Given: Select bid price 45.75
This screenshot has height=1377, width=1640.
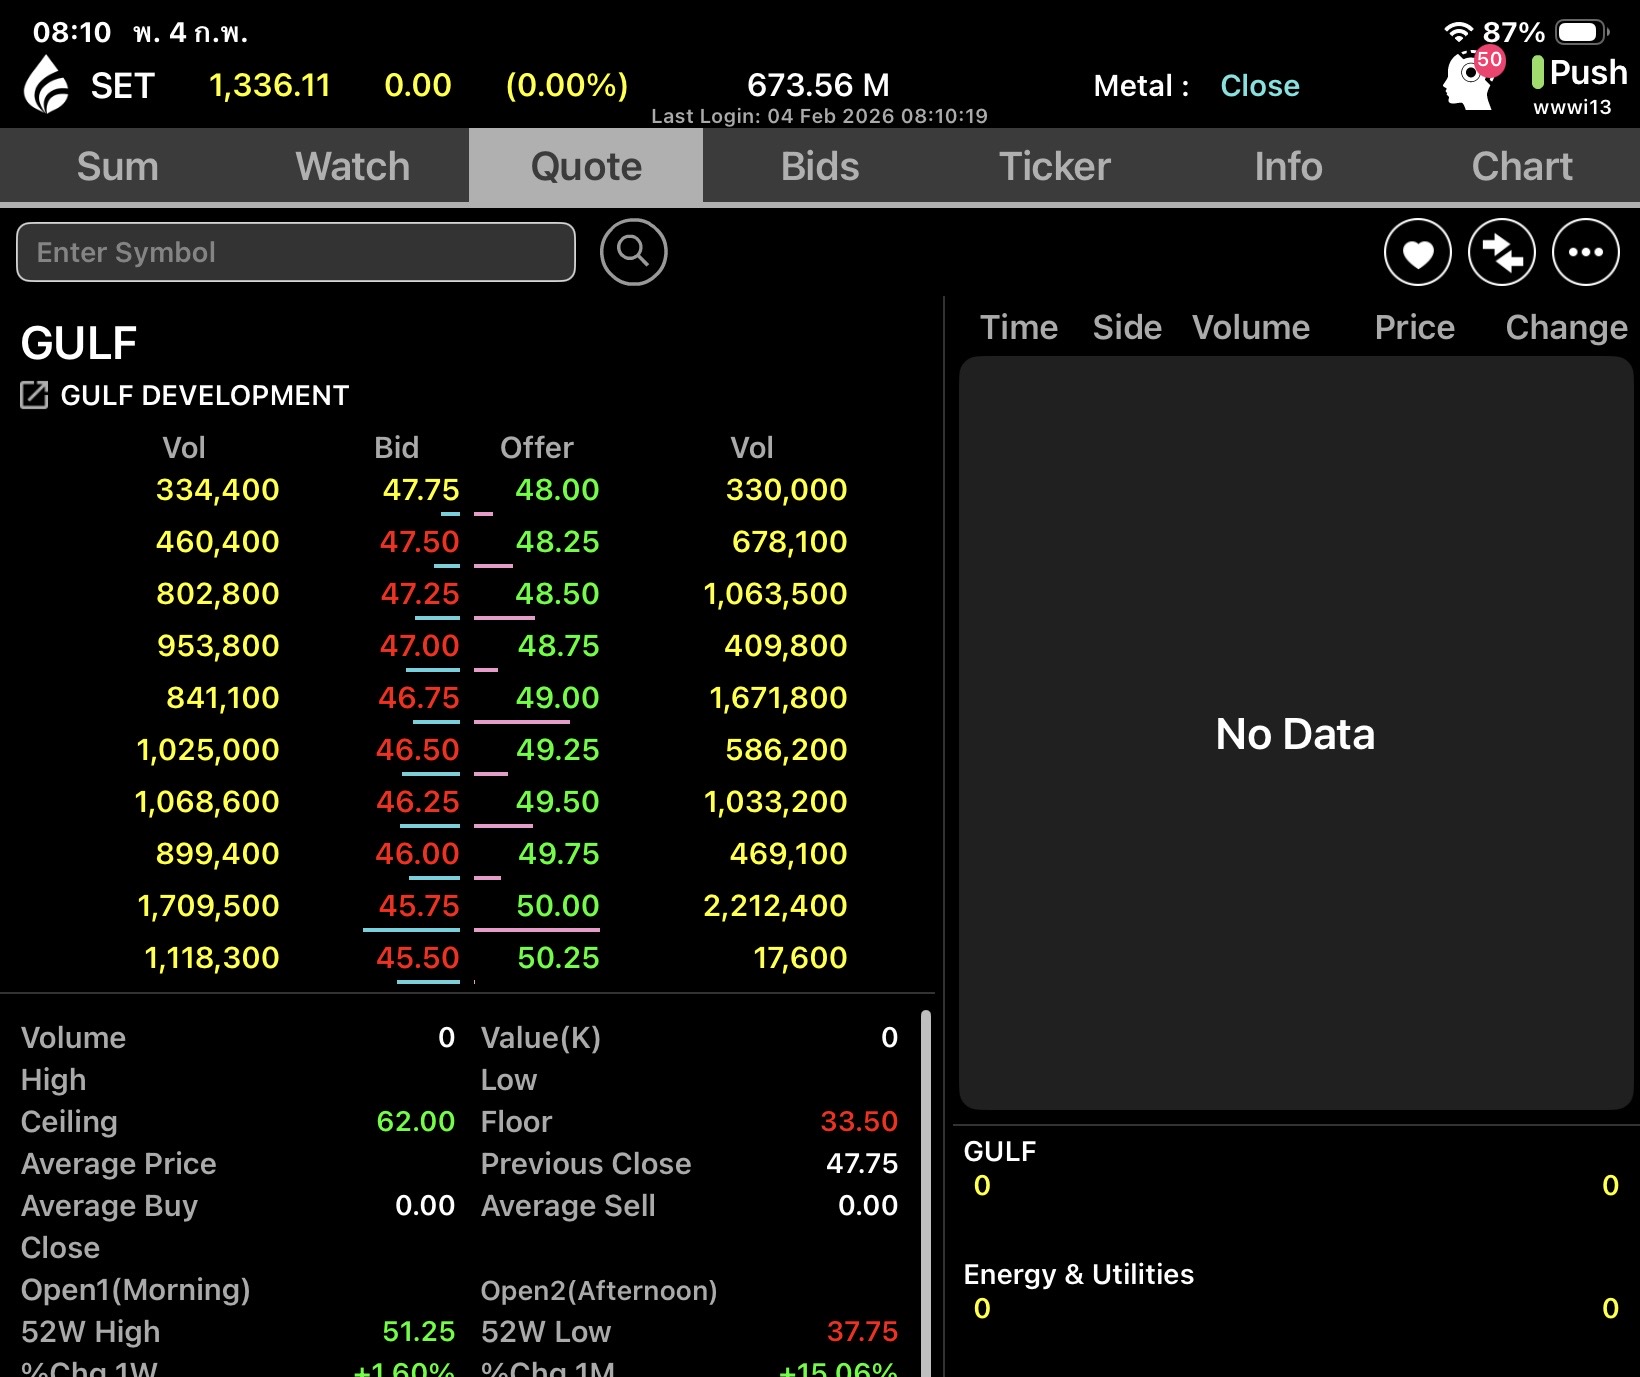Looking at the screenshot, I should pyautogui.click(x=419, y=905).
